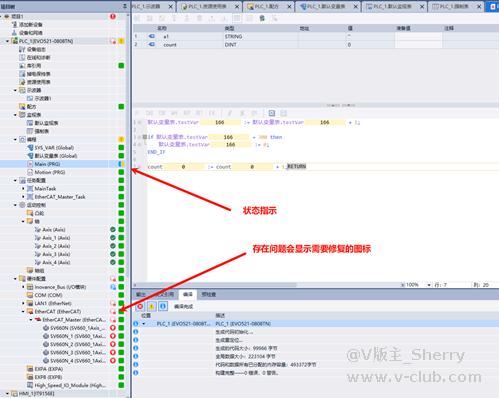Viewport: 499px width, 398px height.
Task: Click the red repair icon beside SV660N_1
Action: 113,336
